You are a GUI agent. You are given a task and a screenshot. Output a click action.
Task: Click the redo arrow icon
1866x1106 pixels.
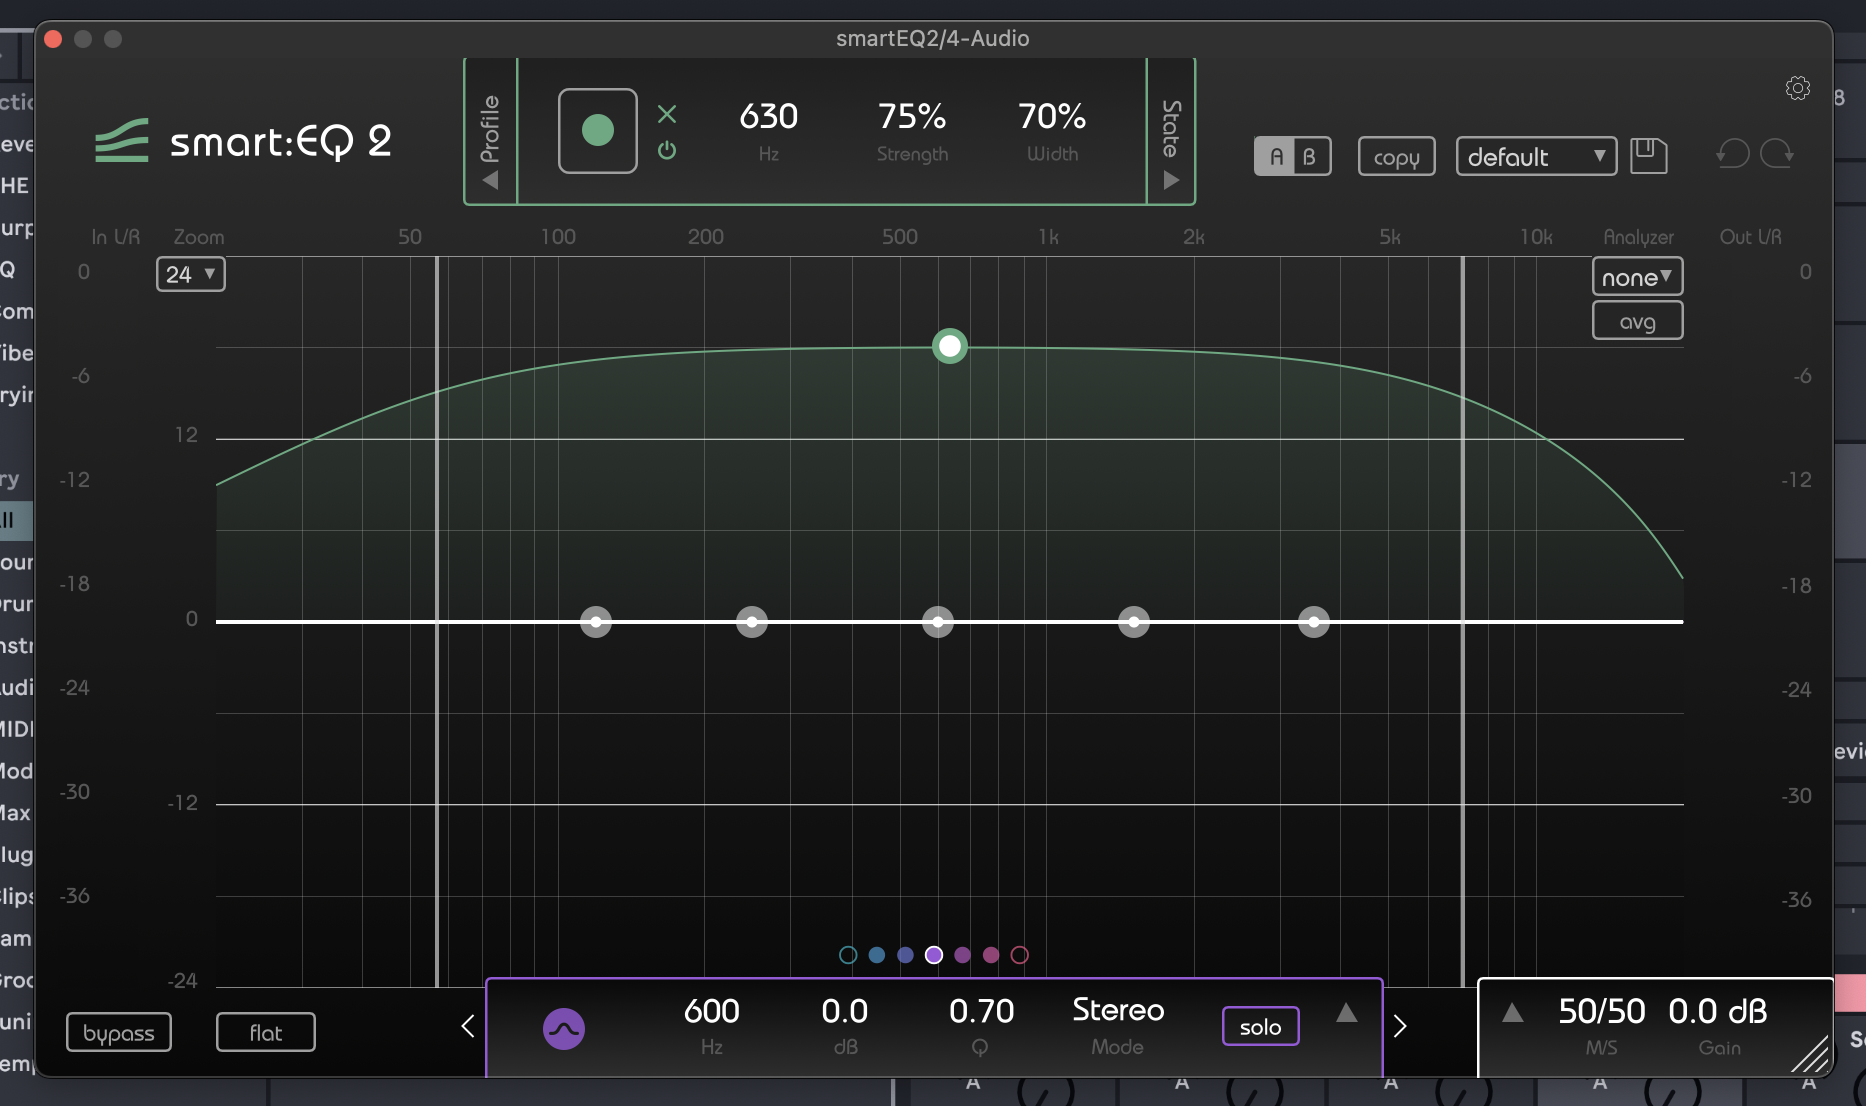pos(1777,154)
